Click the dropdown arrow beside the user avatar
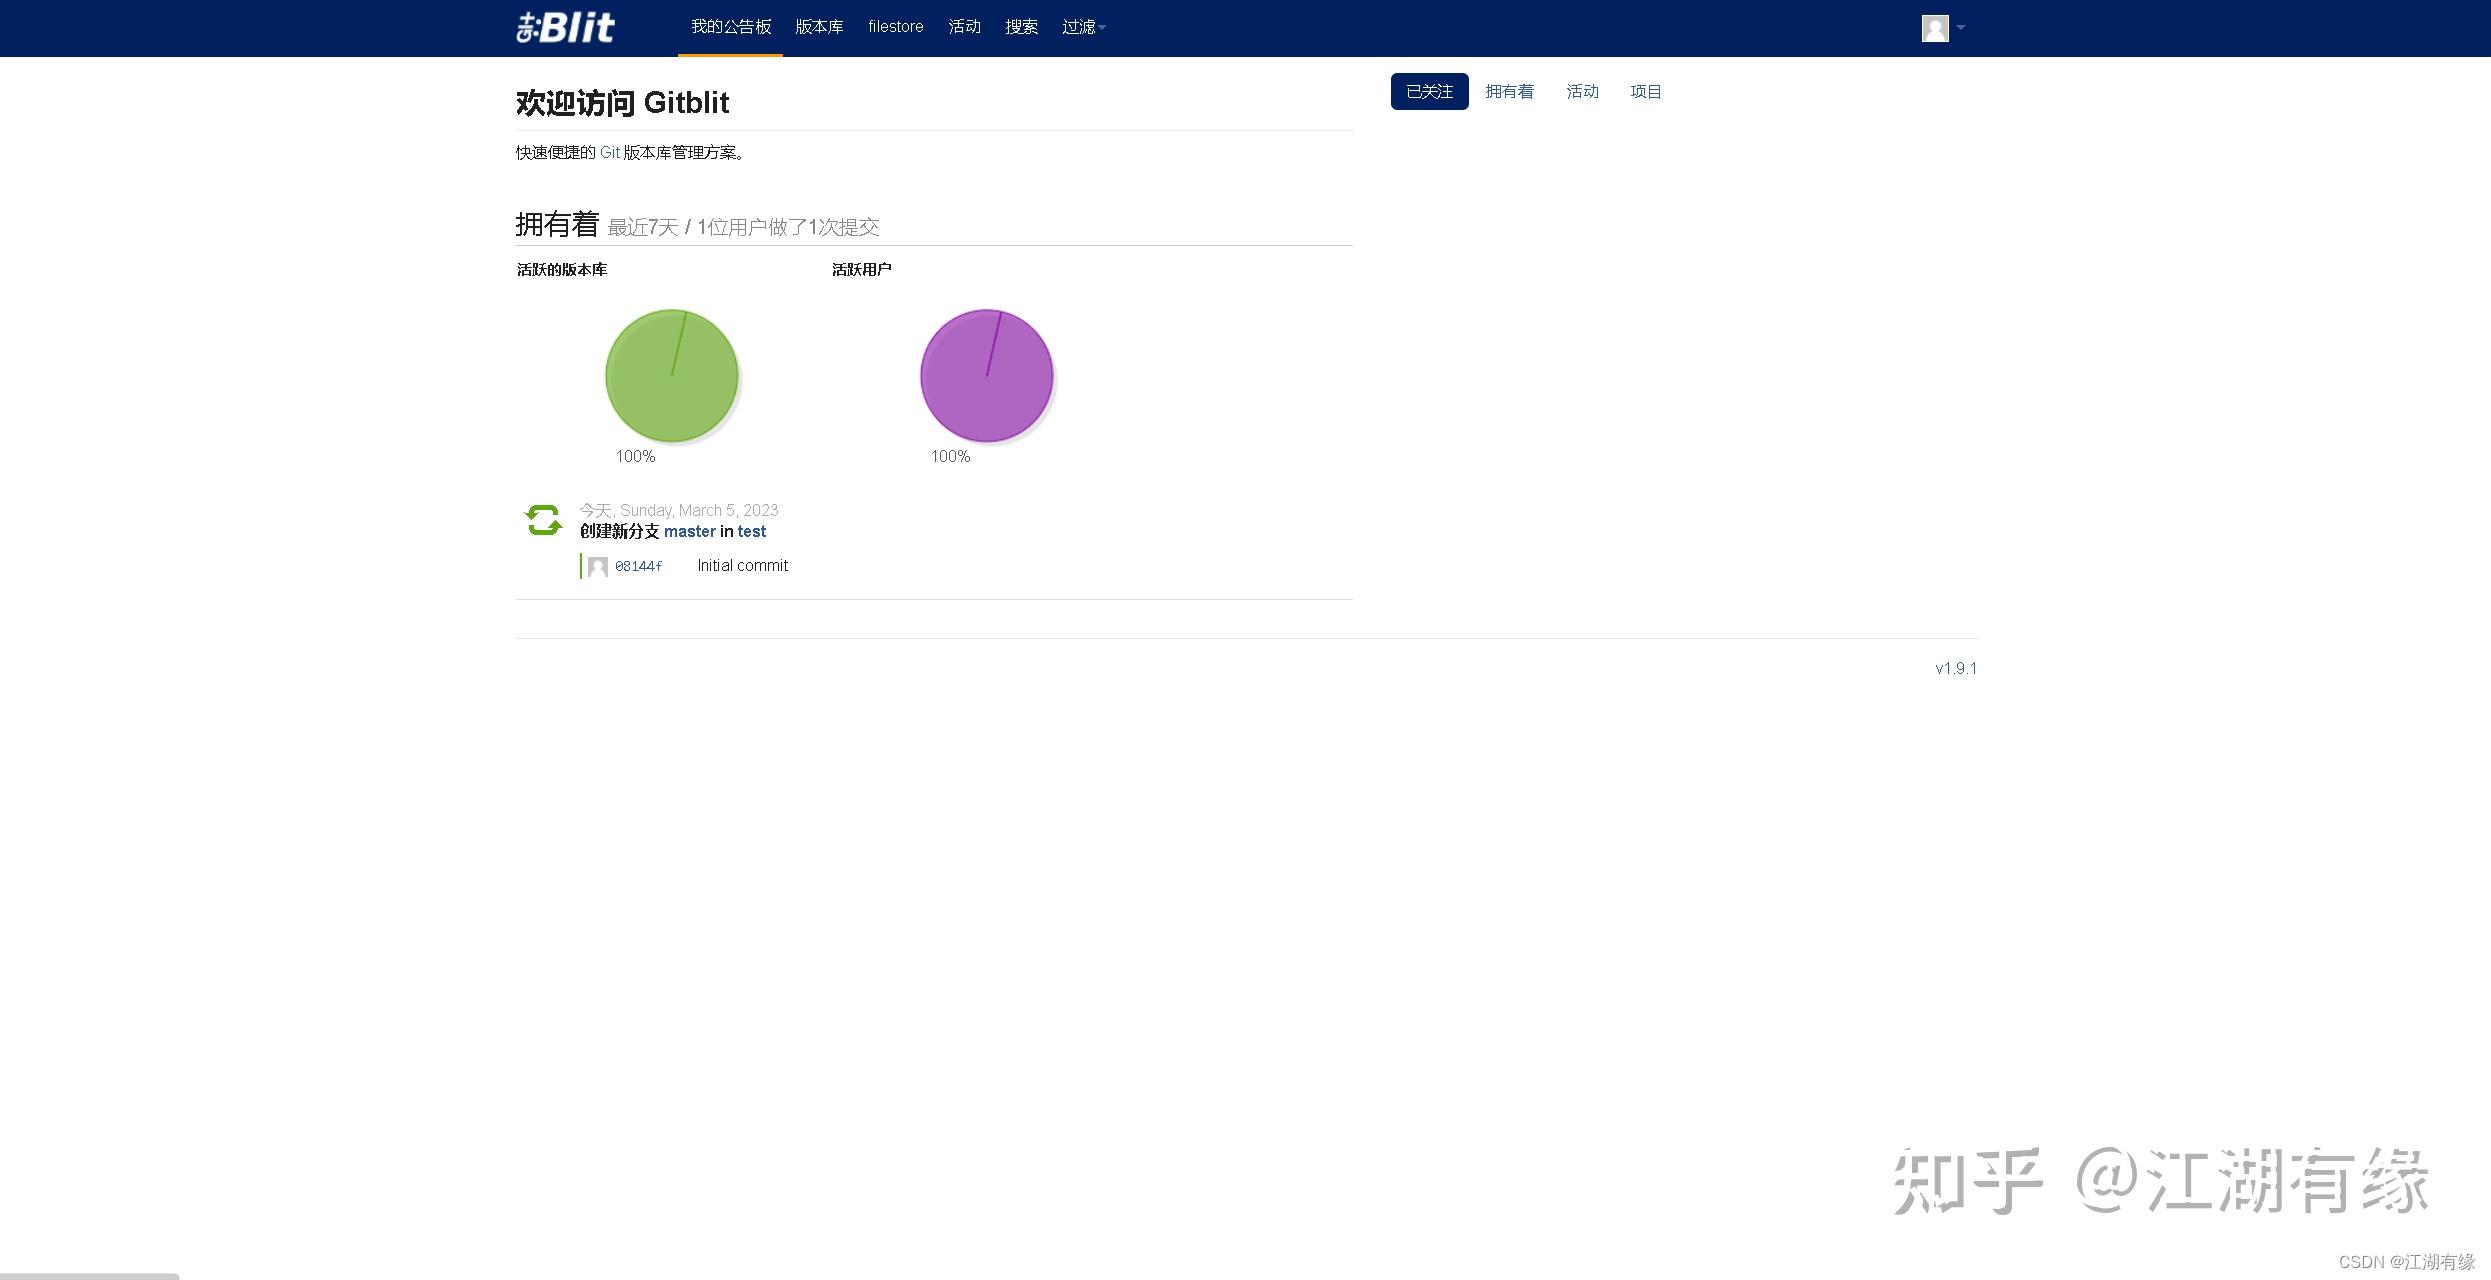2491x1280 pixels. point(1961,28)
